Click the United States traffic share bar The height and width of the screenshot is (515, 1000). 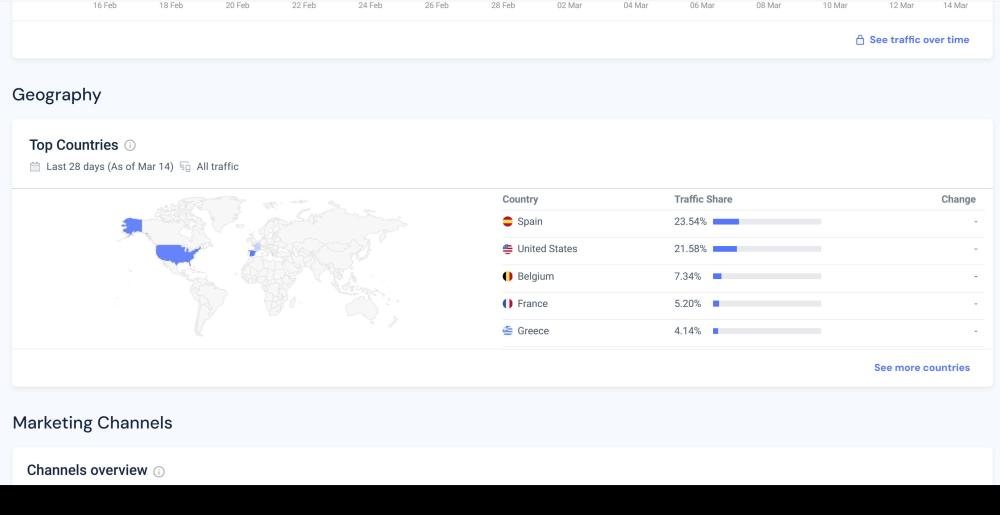[767, 249]
